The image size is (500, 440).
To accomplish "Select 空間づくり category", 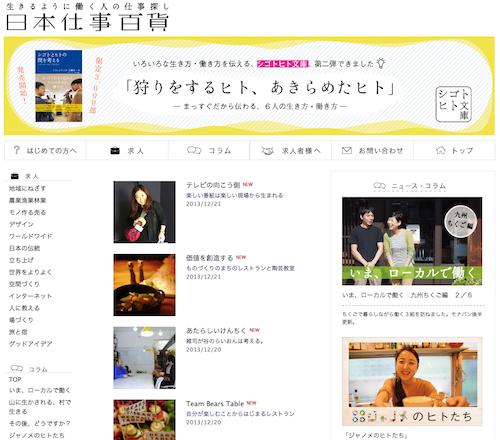I will pyautogui.click(x=24, y=284).
